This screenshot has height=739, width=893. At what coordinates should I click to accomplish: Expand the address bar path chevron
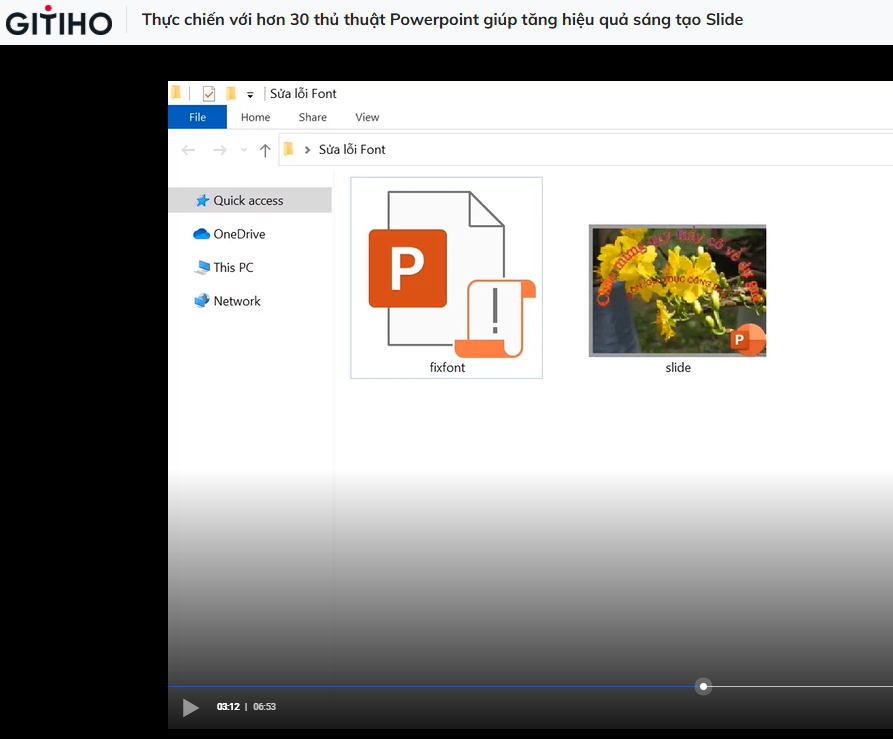(308, 150)
